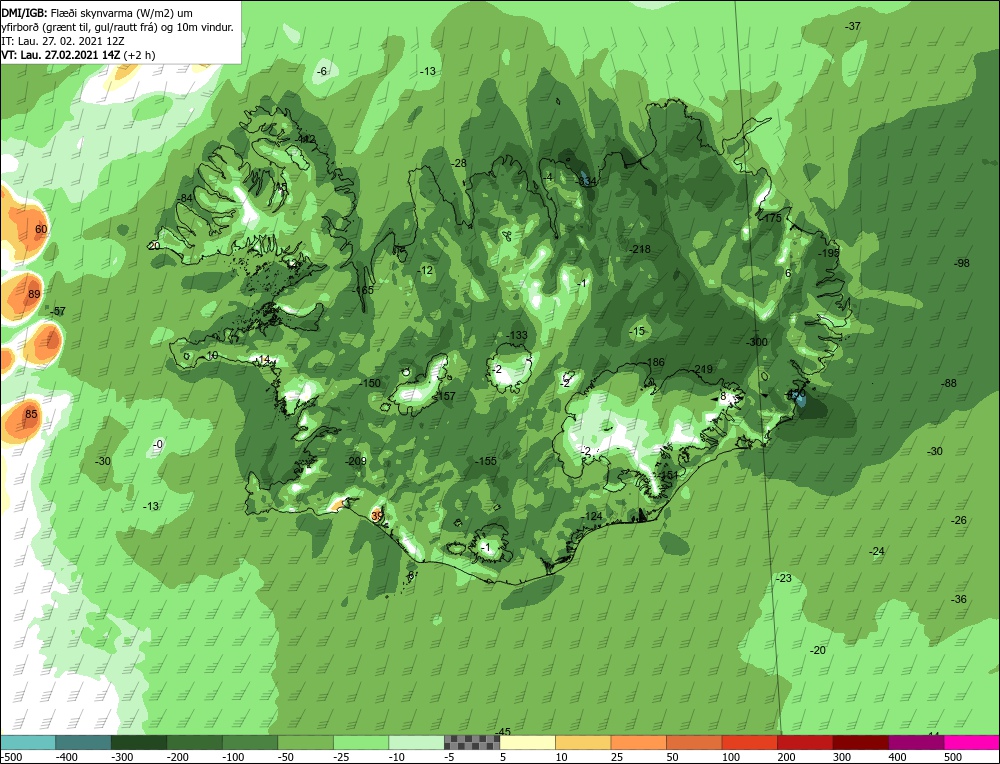1000x764 pixels.
Task: Click the "-209" map value
Action: (356, 462)
